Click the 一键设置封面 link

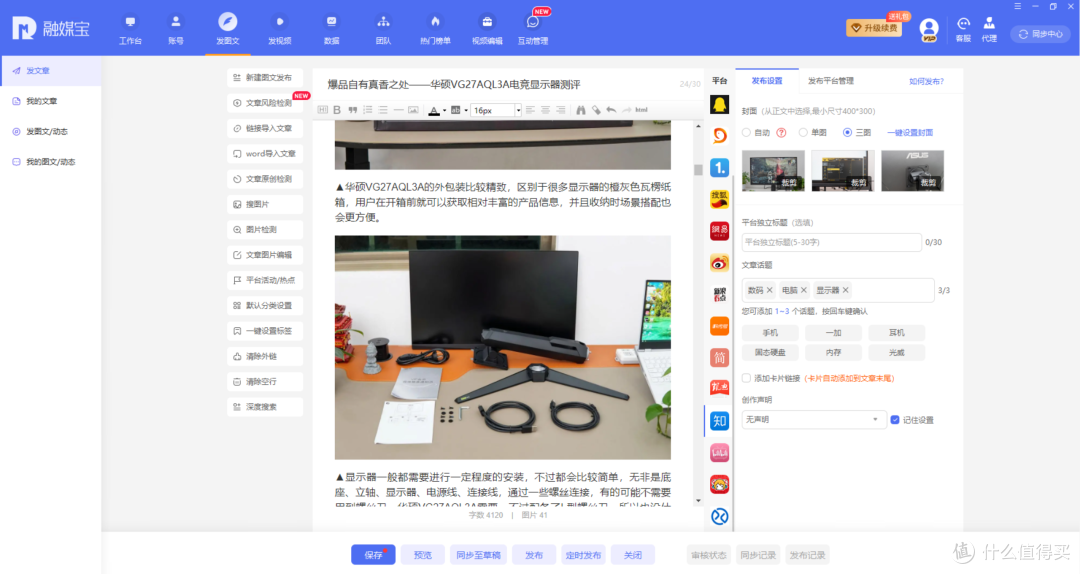pyautogui.click(x=910, y=133)
